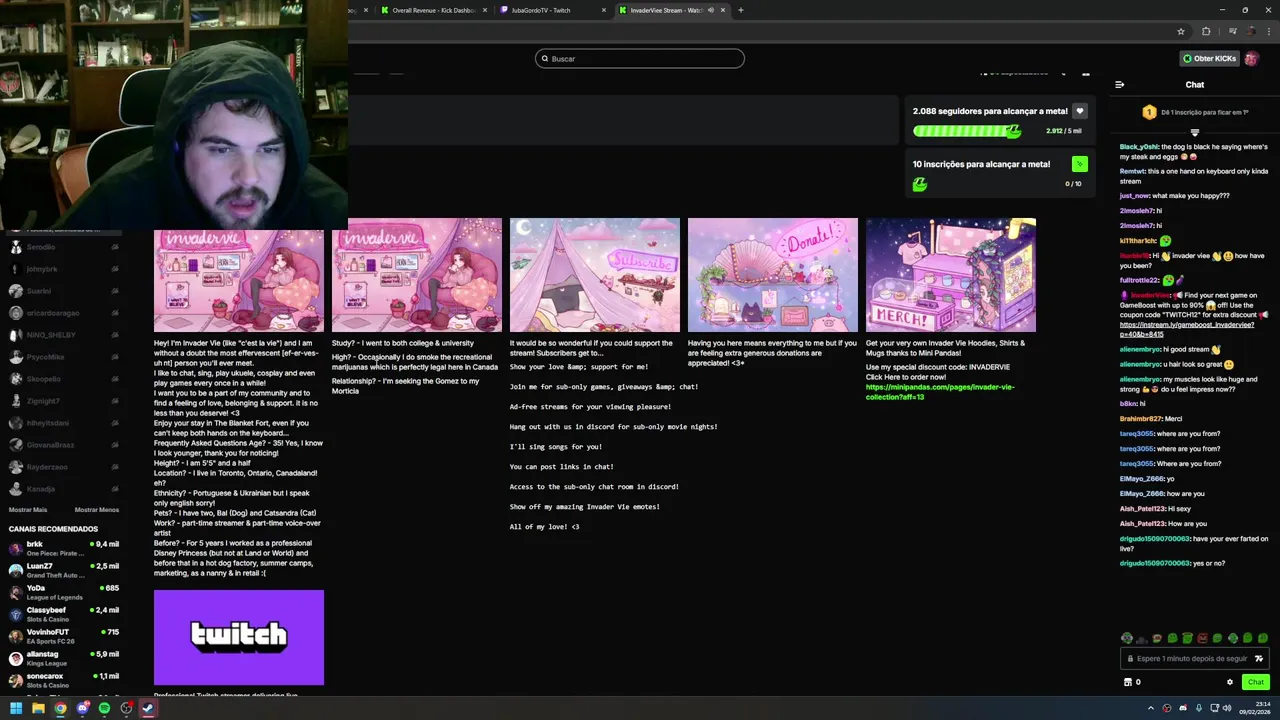Open recommended channel allanstag
The height and width of the screenshot is (720, 1280).
pos(64,658)
